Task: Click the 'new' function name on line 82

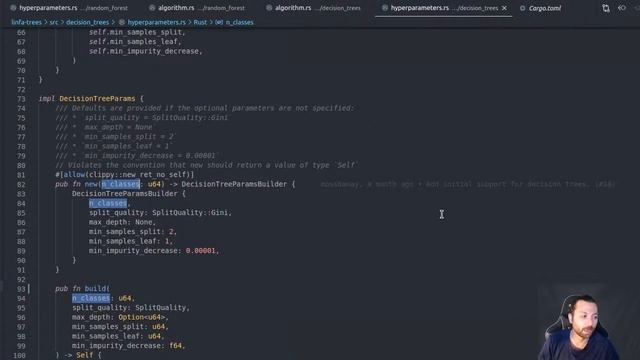Action: (91, 184)
